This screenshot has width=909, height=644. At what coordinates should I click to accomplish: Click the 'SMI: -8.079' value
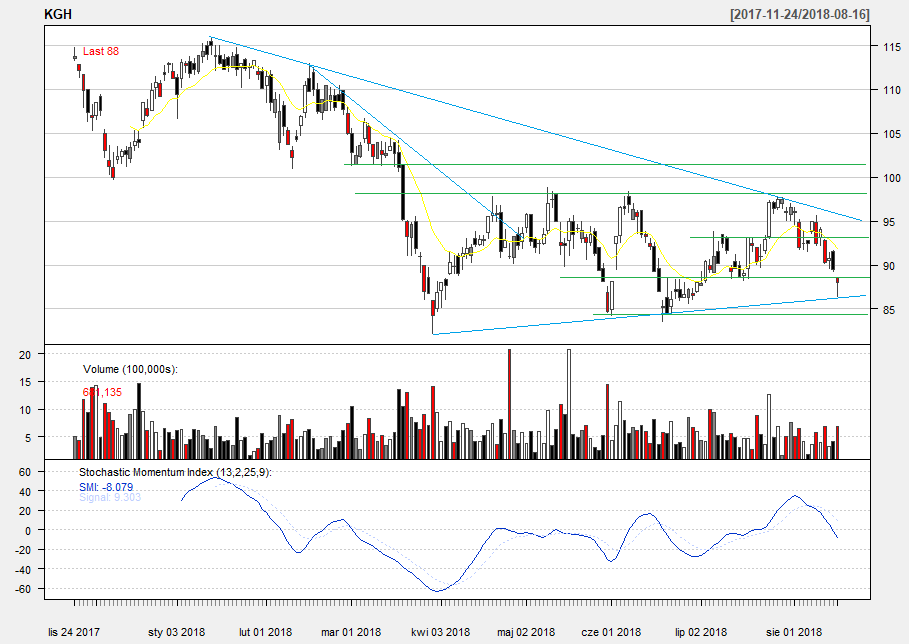point(106,487)
